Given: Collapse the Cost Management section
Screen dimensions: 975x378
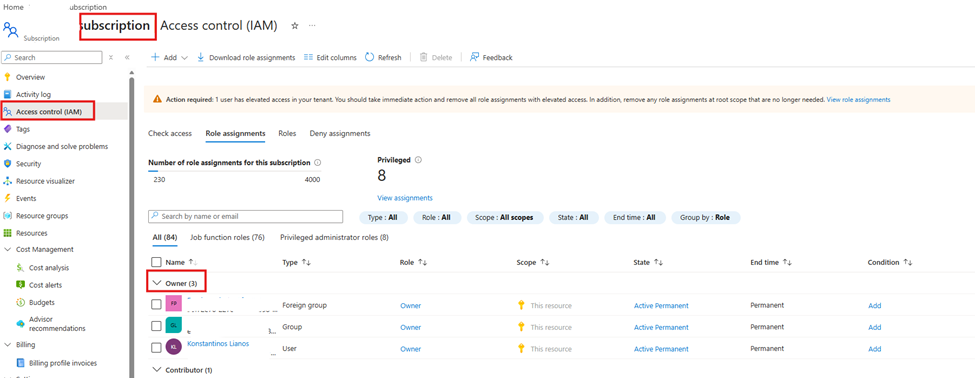Looking at the screenshot, I should point(7,249).
